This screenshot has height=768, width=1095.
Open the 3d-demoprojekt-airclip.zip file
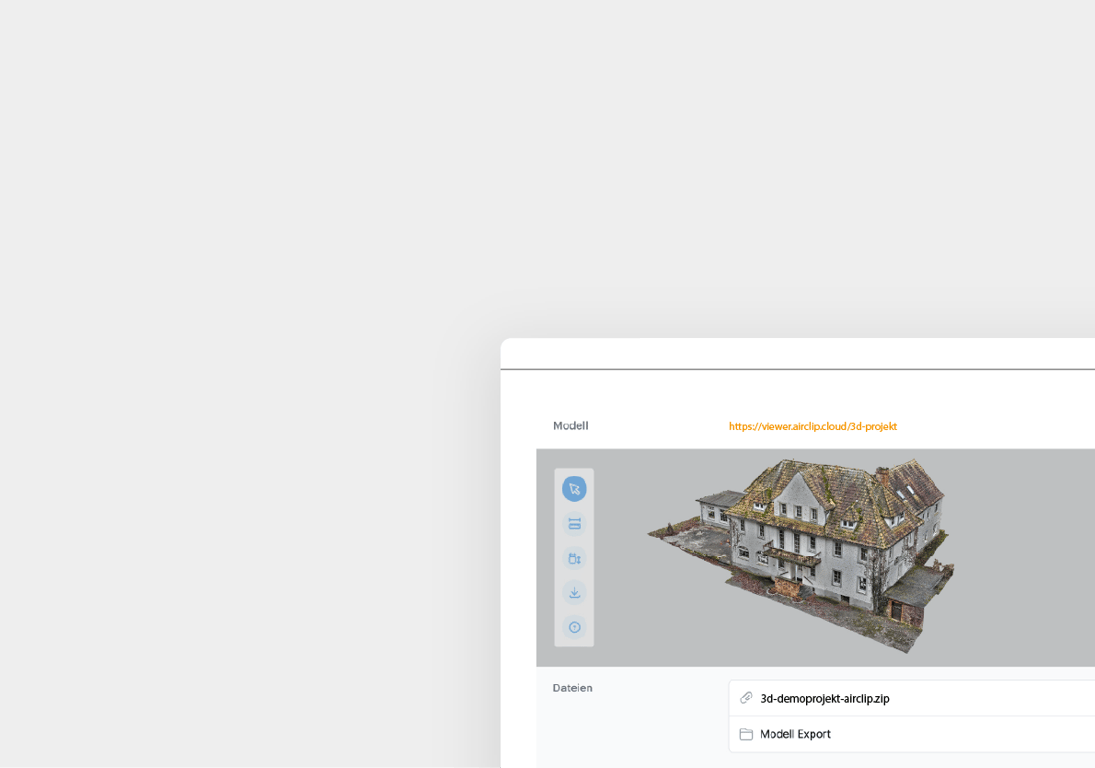click(824, 698)
